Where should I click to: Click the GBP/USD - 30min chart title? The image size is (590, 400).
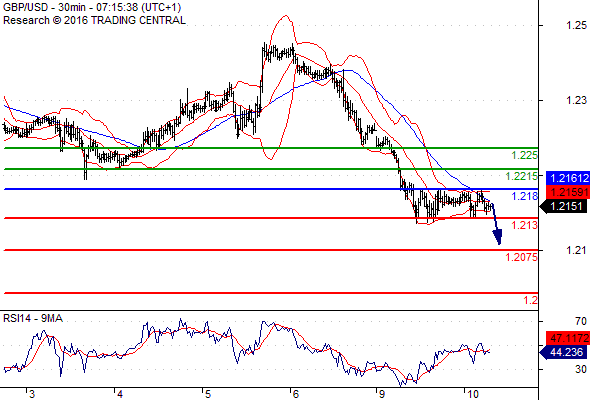(91, 7)
